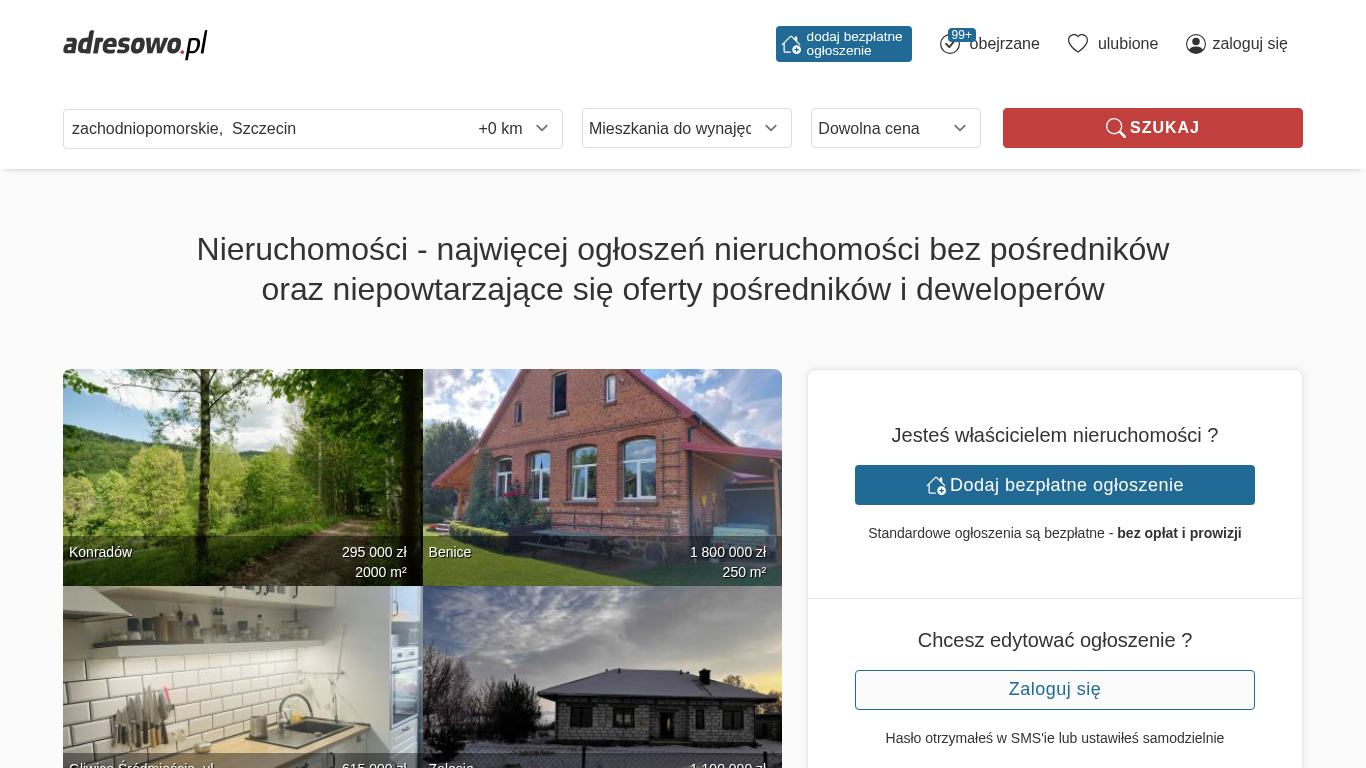Click the house icon in Dodaj bezpłatne ogłoszenie
Viewport: 1366px width, 768px height.
coord(936,485)
